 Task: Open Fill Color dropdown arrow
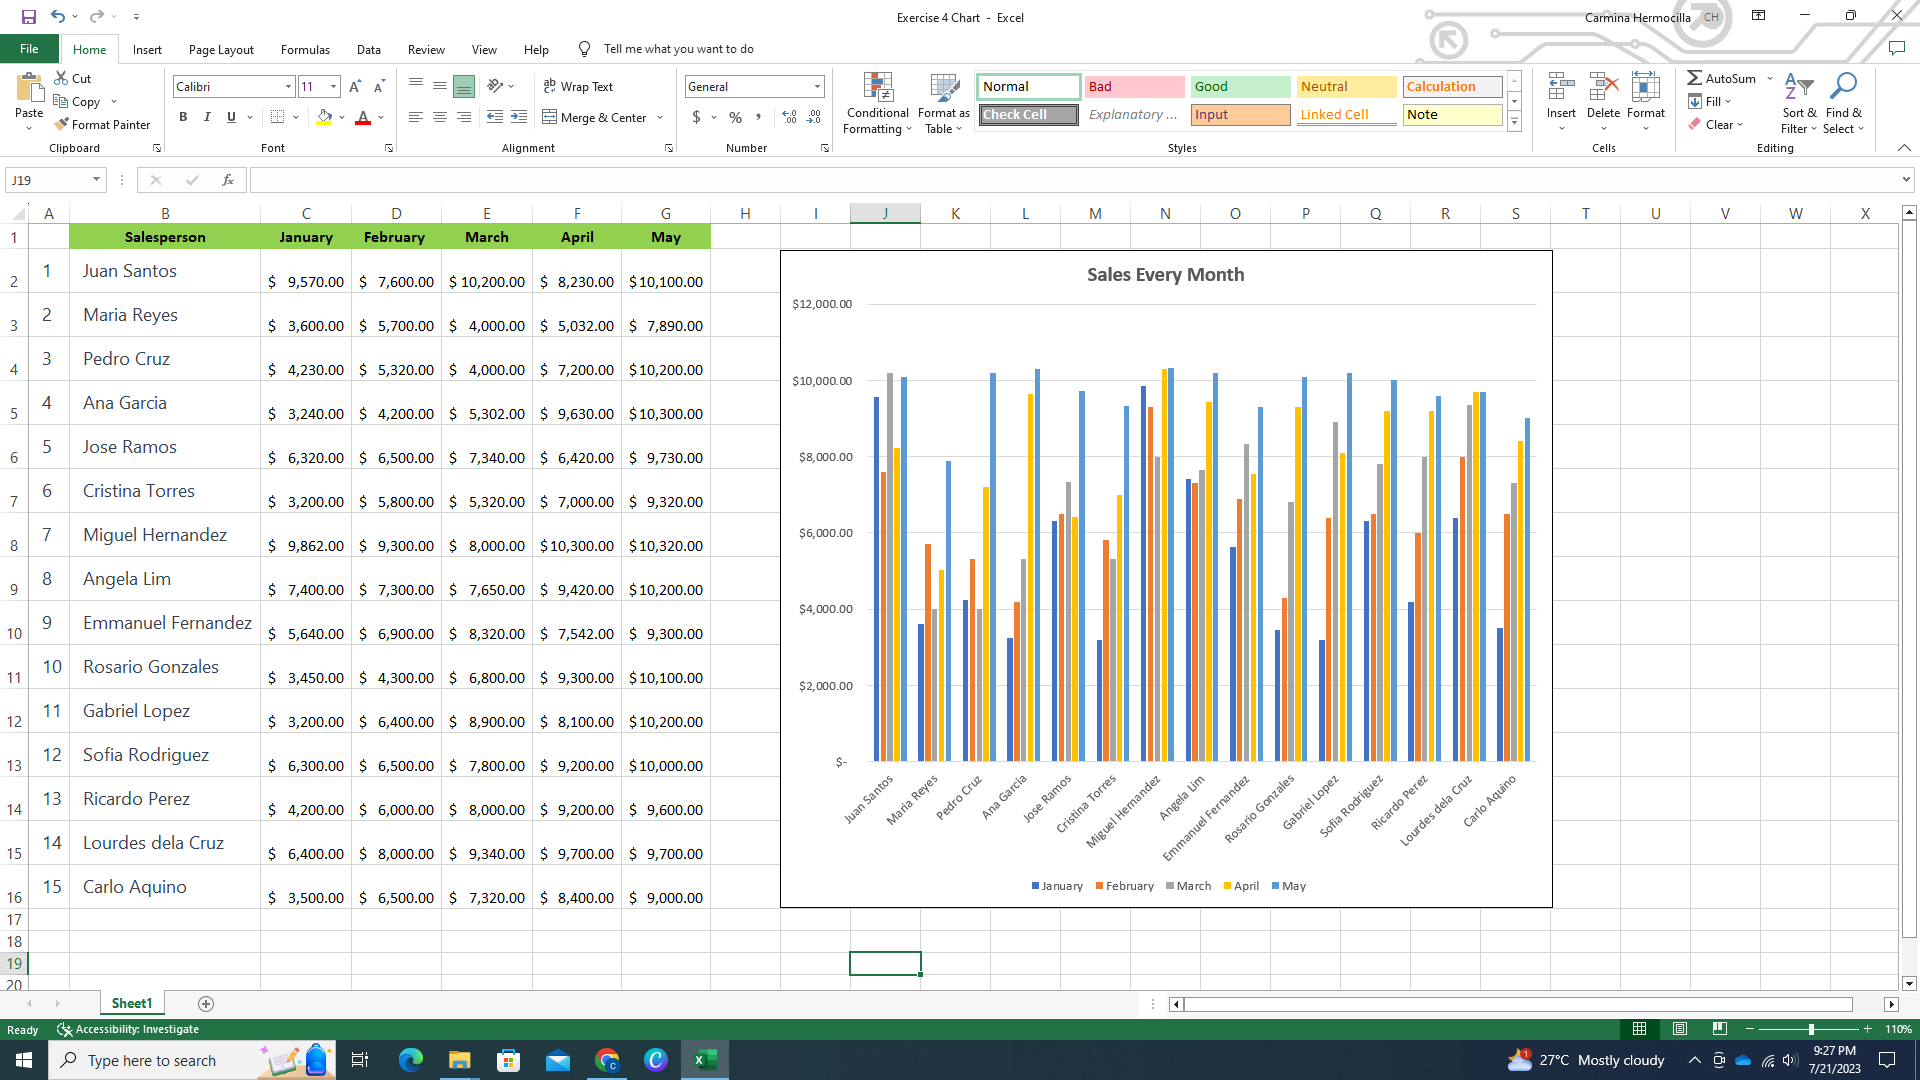[342, 118]
